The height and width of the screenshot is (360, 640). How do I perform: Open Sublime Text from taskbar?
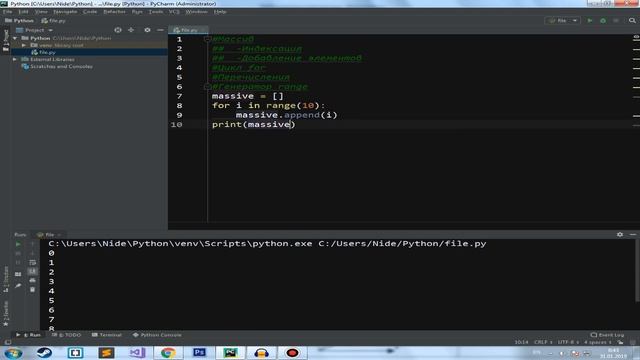tap(107, 353)
